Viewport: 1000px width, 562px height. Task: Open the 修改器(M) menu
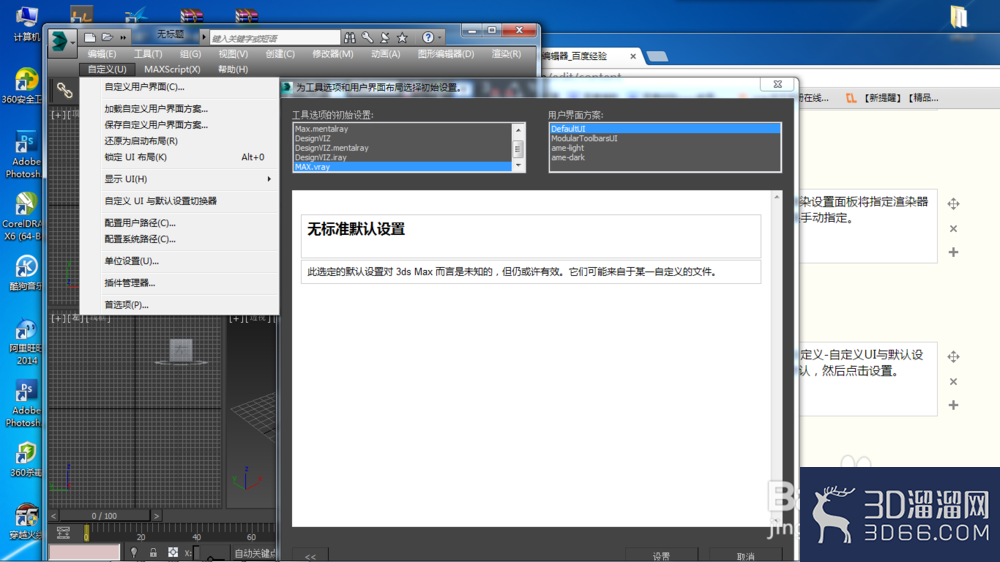pos(332,54)
